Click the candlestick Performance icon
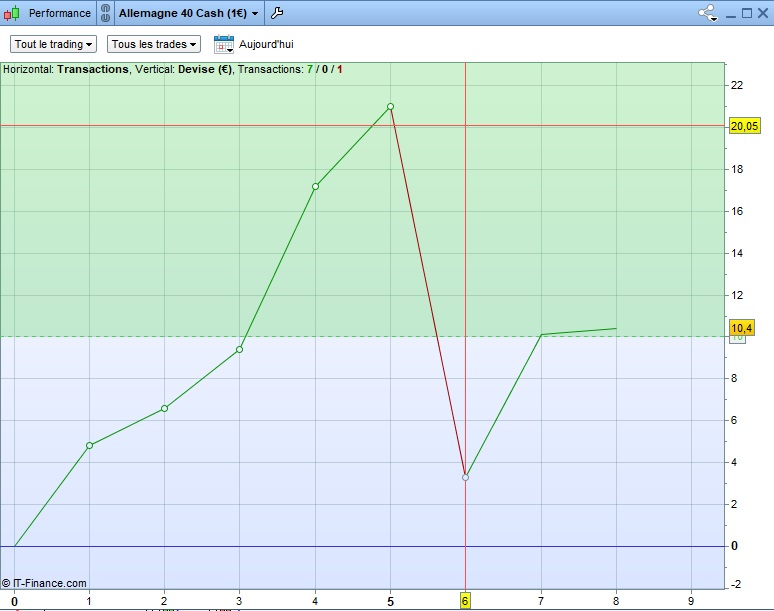774x611 pixels. click(x=12, y=13)
